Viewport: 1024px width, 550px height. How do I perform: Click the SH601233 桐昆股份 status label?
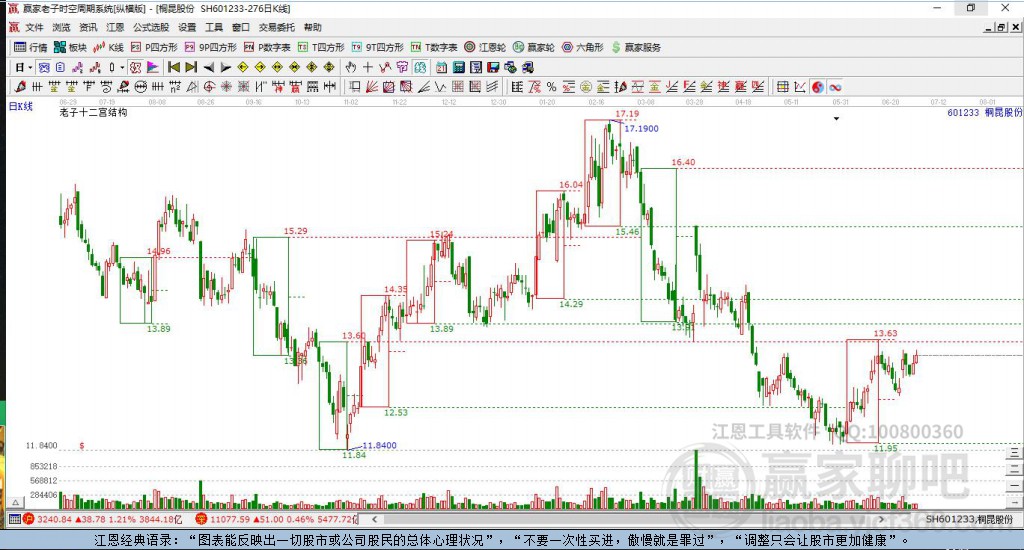[x=970, y=519]
